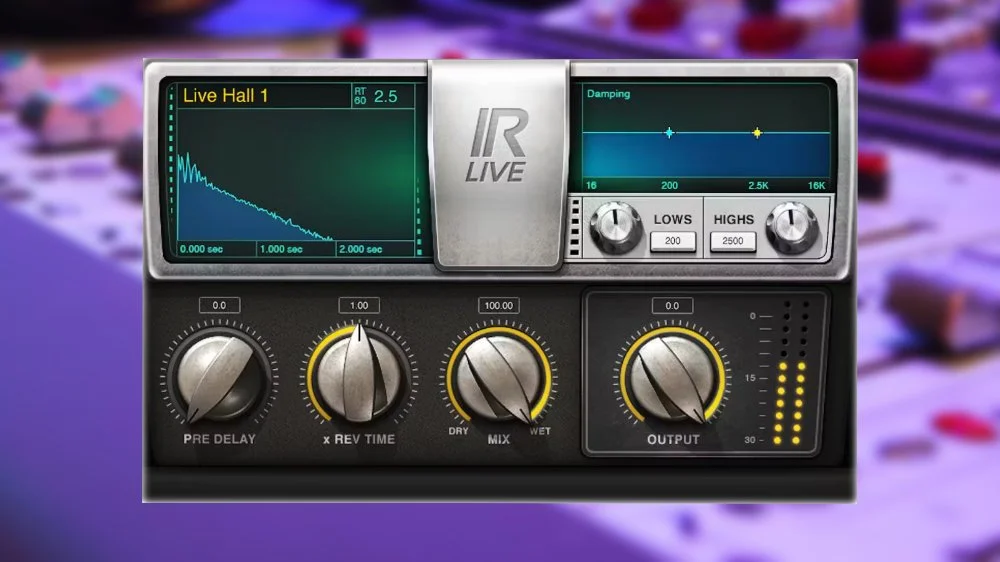Click the Pre Delay knob
Screen dimensions: 1000x562
tap(219, 378)
